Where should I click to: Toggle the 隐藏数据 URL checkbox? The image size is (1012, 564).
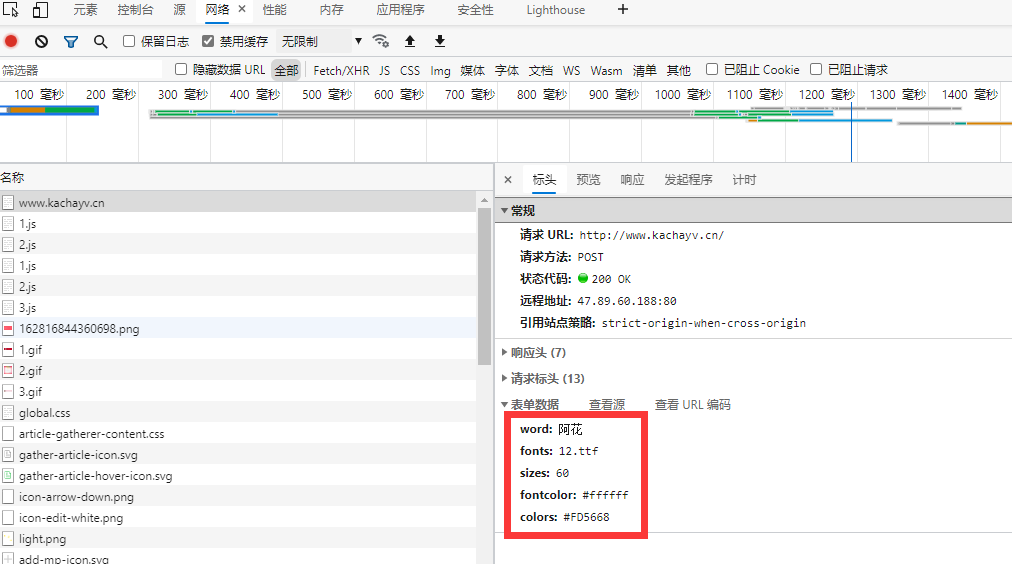click(181, 69)
